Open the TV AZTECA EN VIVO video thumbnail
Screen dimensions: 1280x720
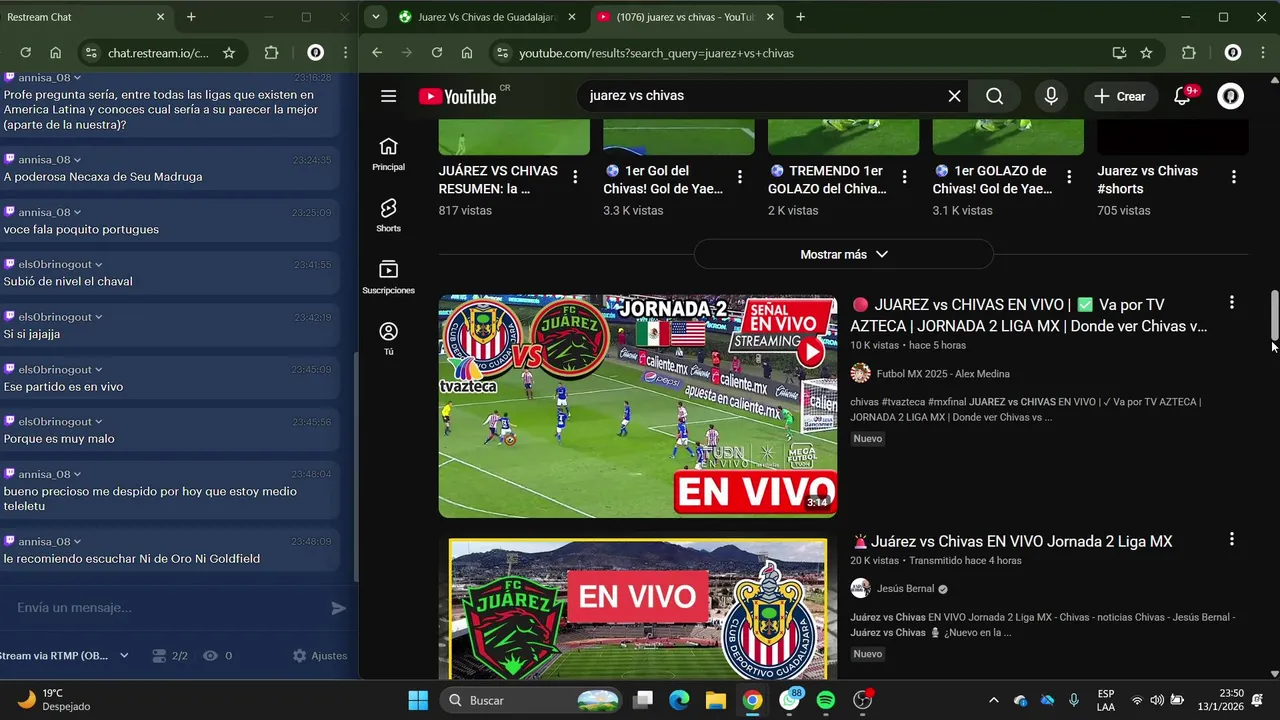point(638,406)
